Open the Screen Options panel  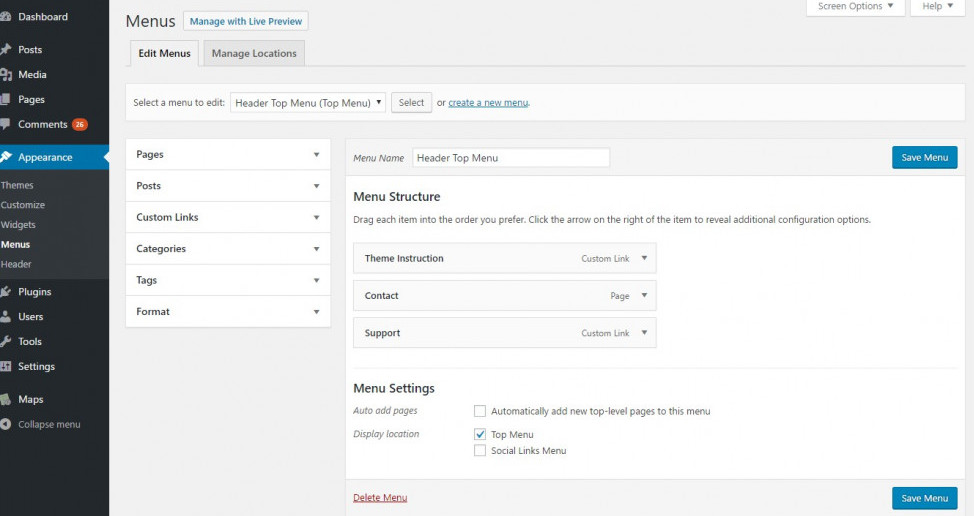click(855, 7)
